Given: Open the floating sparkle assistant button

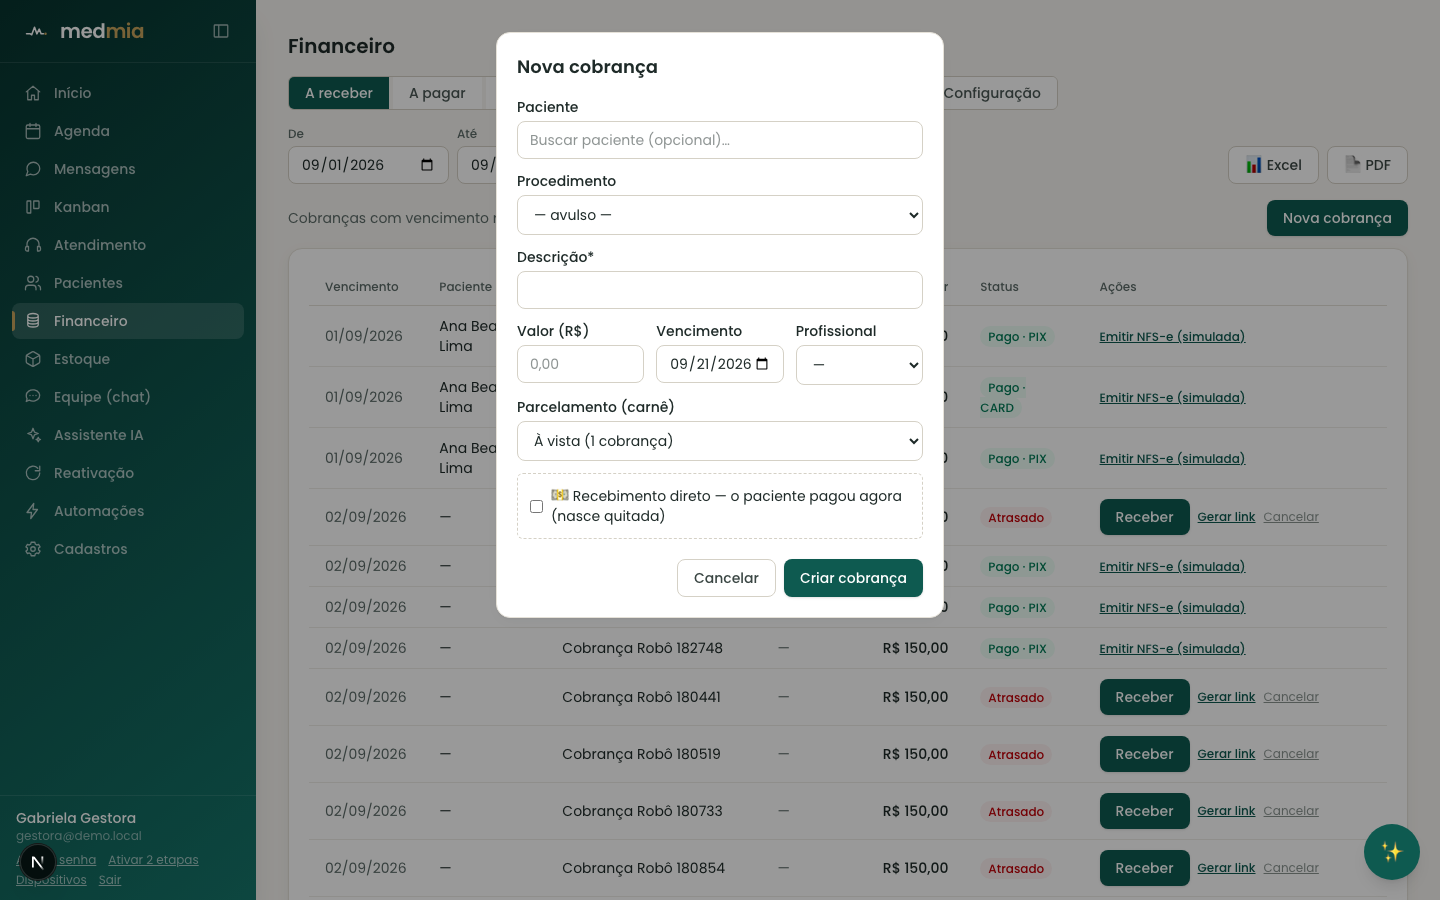Looking at the screenshot, I should (x=1392, y=852).
